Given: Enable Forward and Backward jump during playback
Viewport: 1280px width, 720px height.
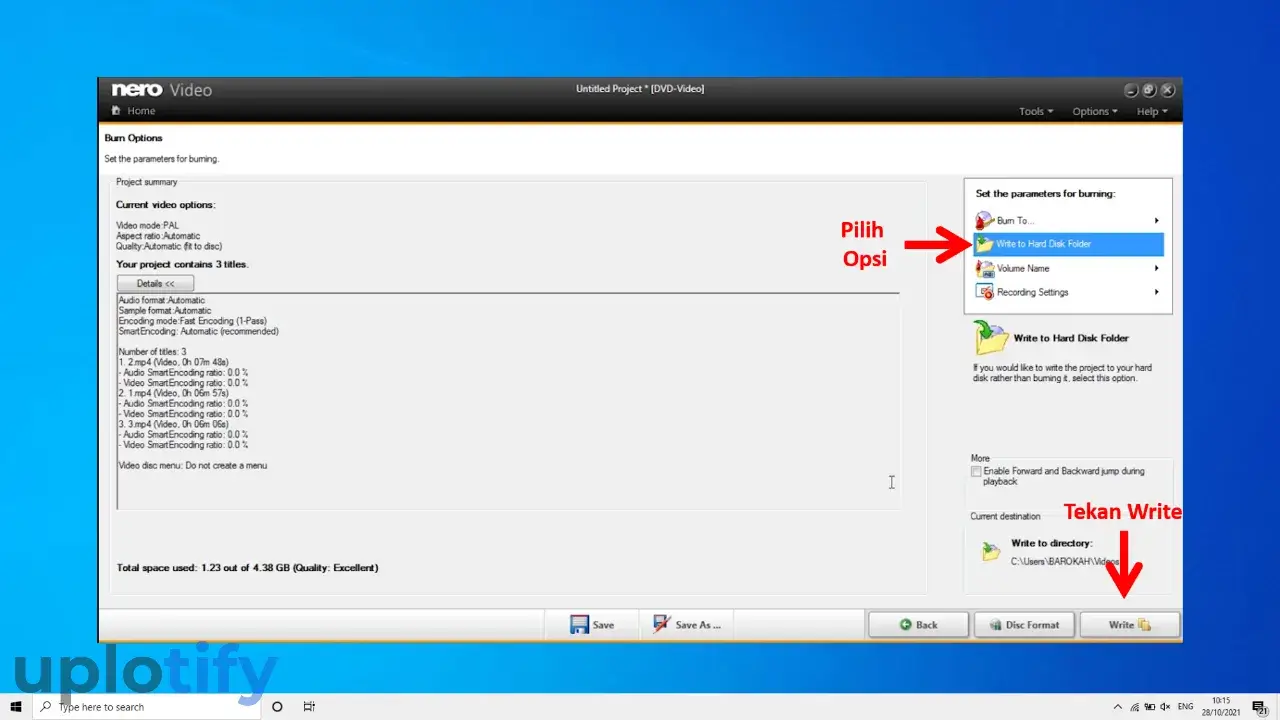Looking at the screenshot, I should click(x=977, y=471).
